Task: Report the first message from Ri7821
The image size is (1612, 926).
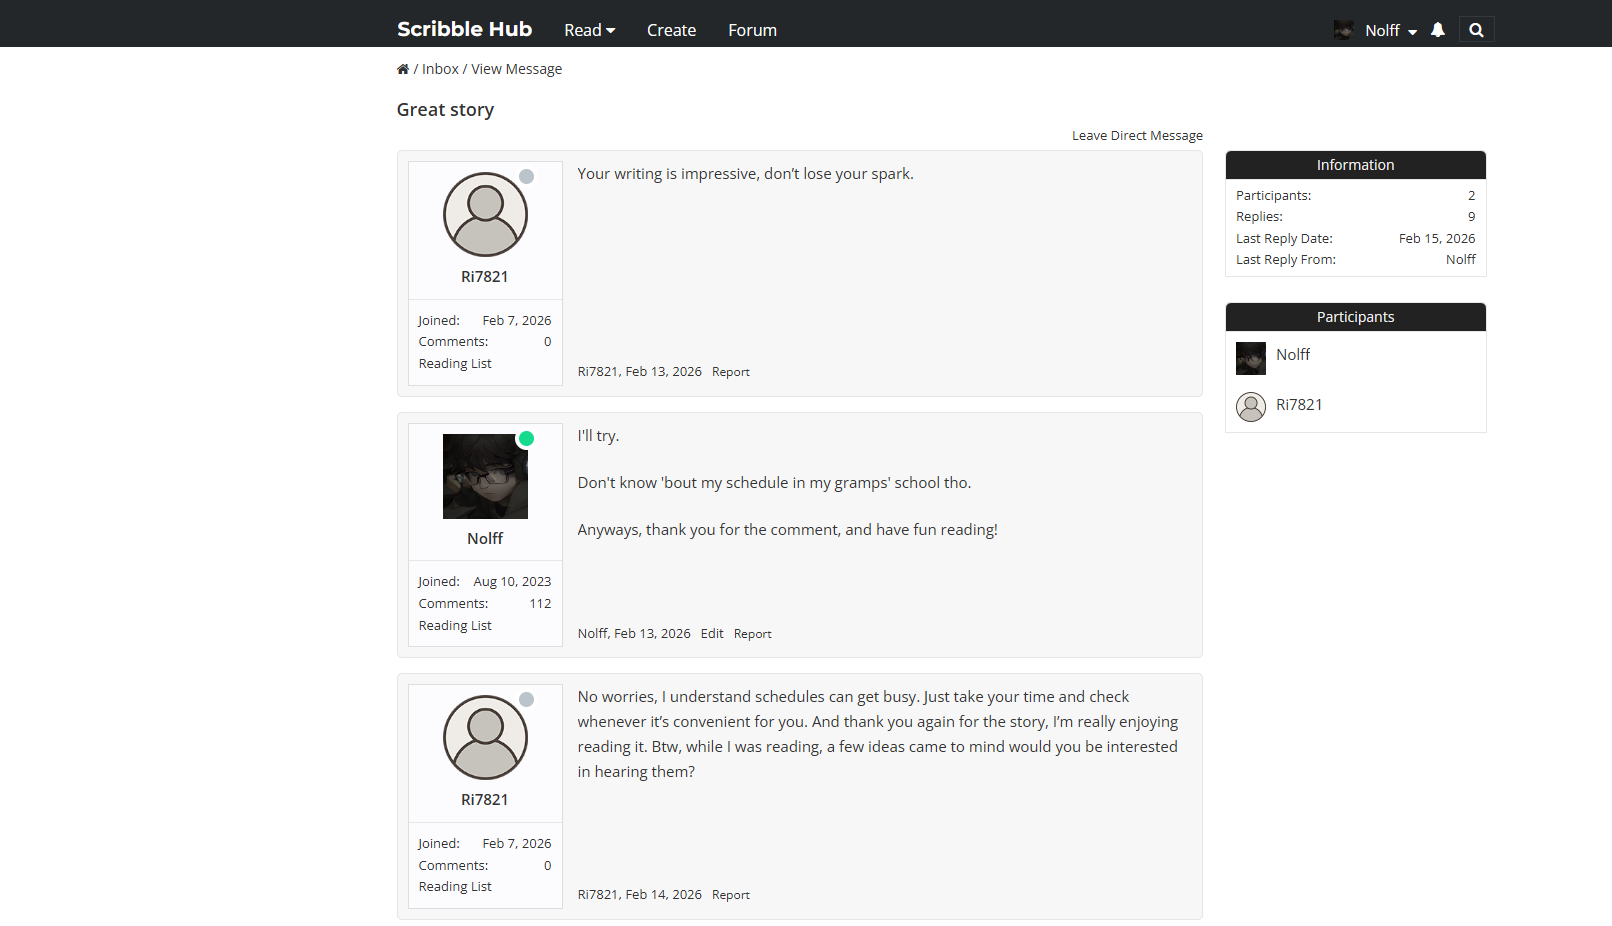Action: coord(730,372)
